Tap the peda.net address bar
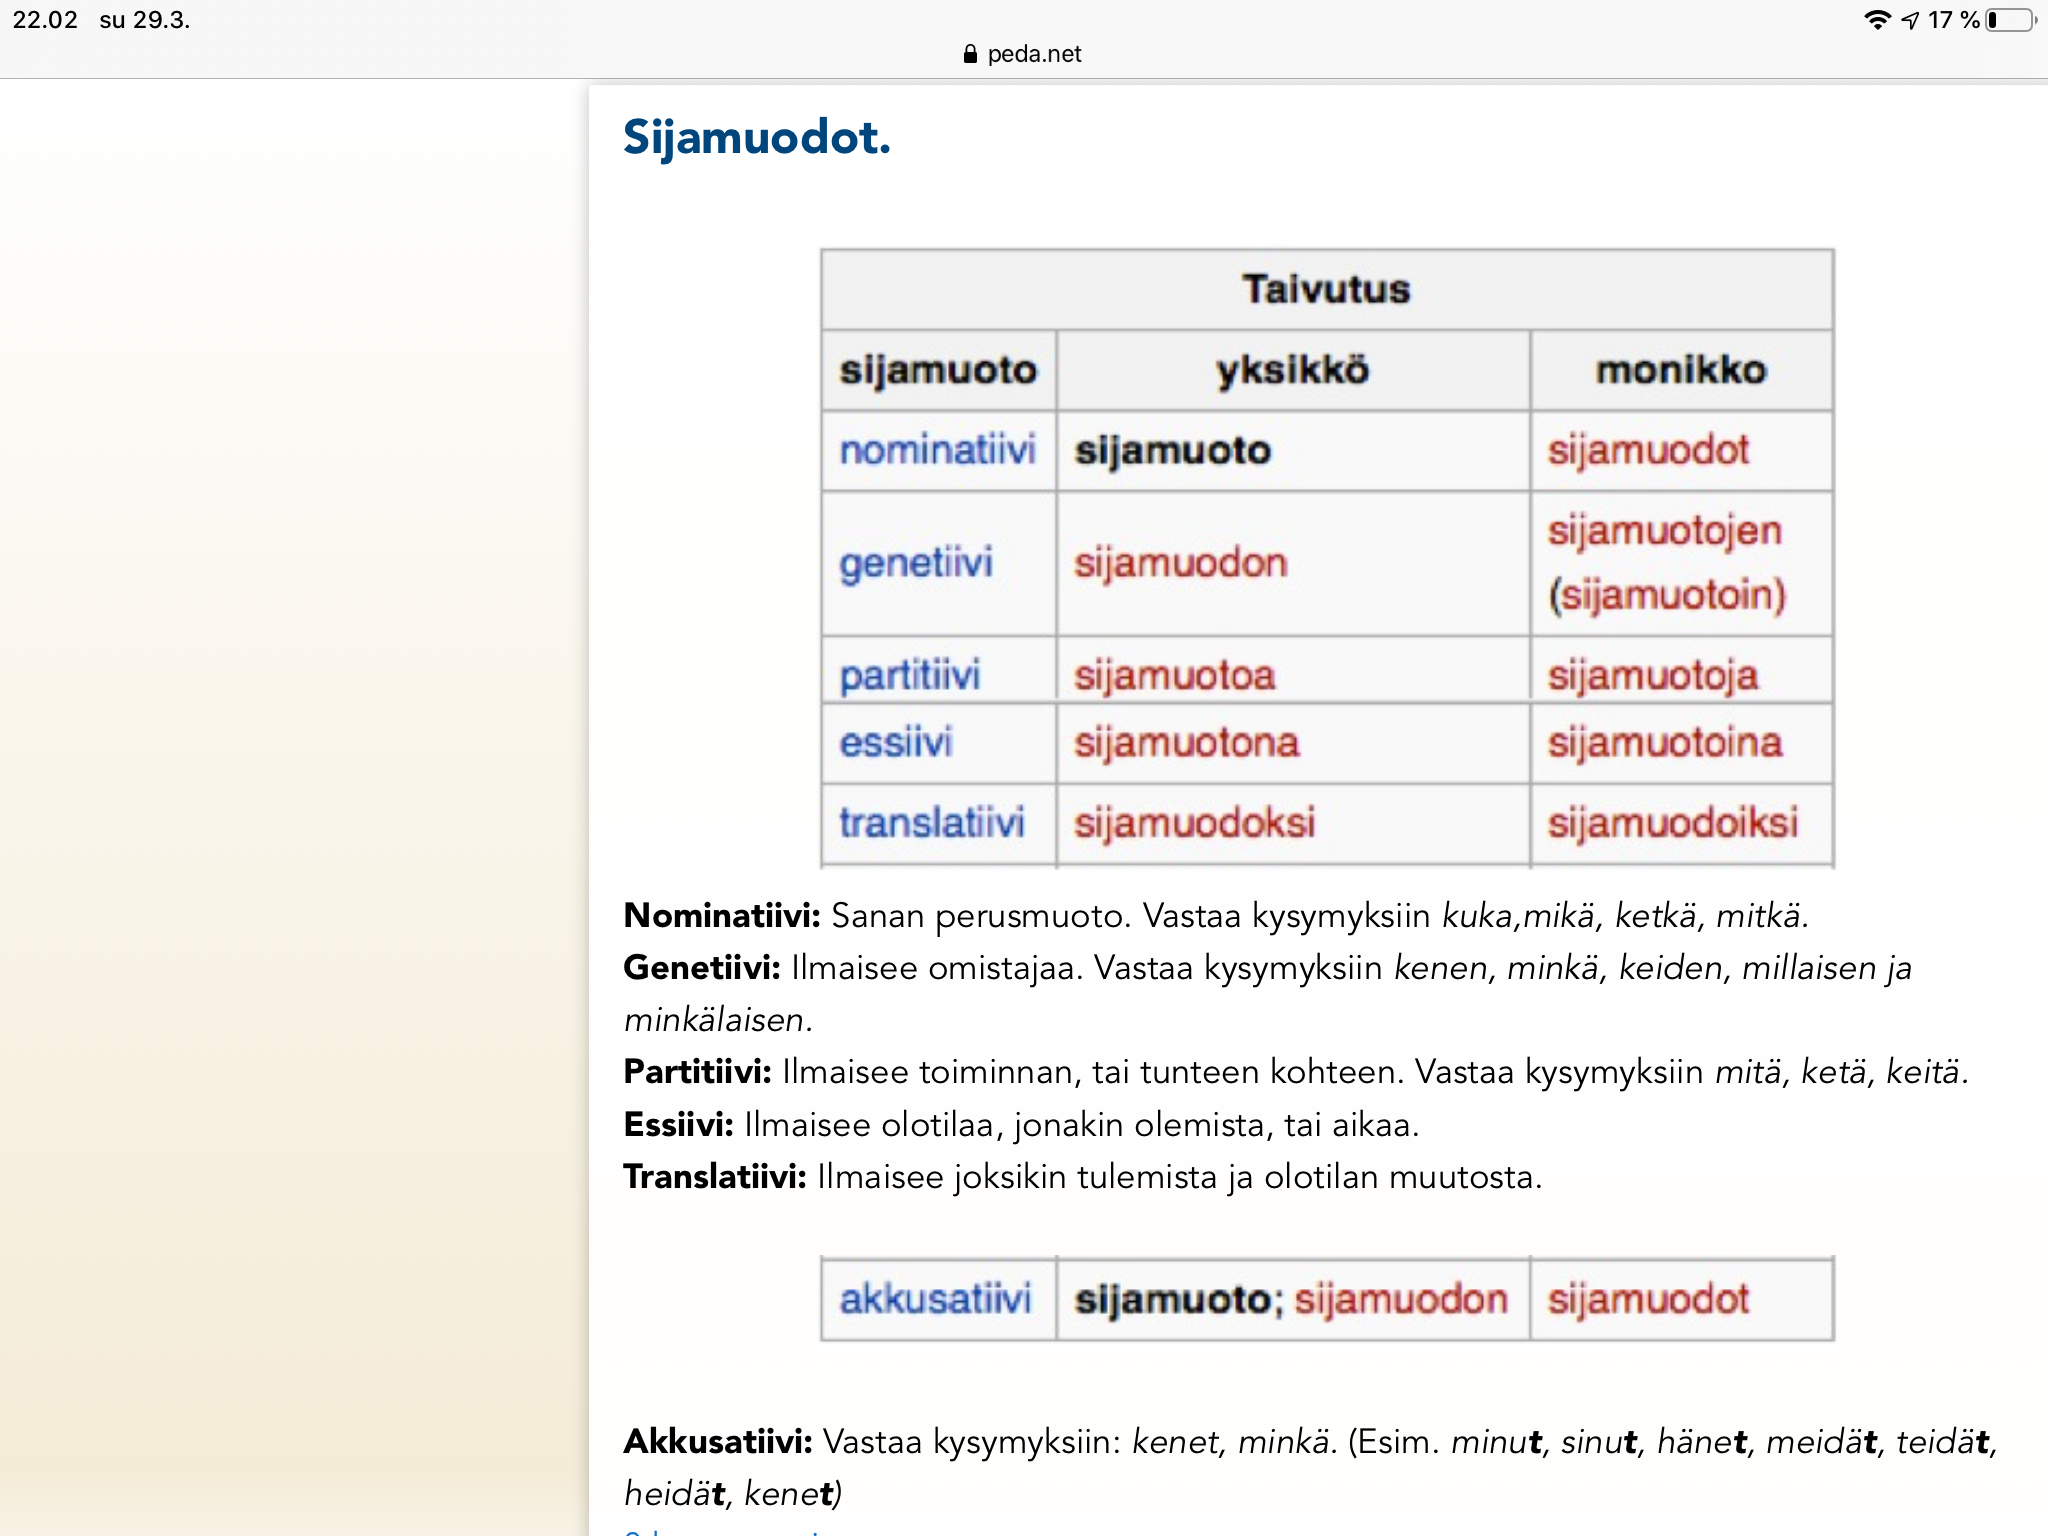The width and height of the screenshot is (2048, 1536). [1022, 54]
